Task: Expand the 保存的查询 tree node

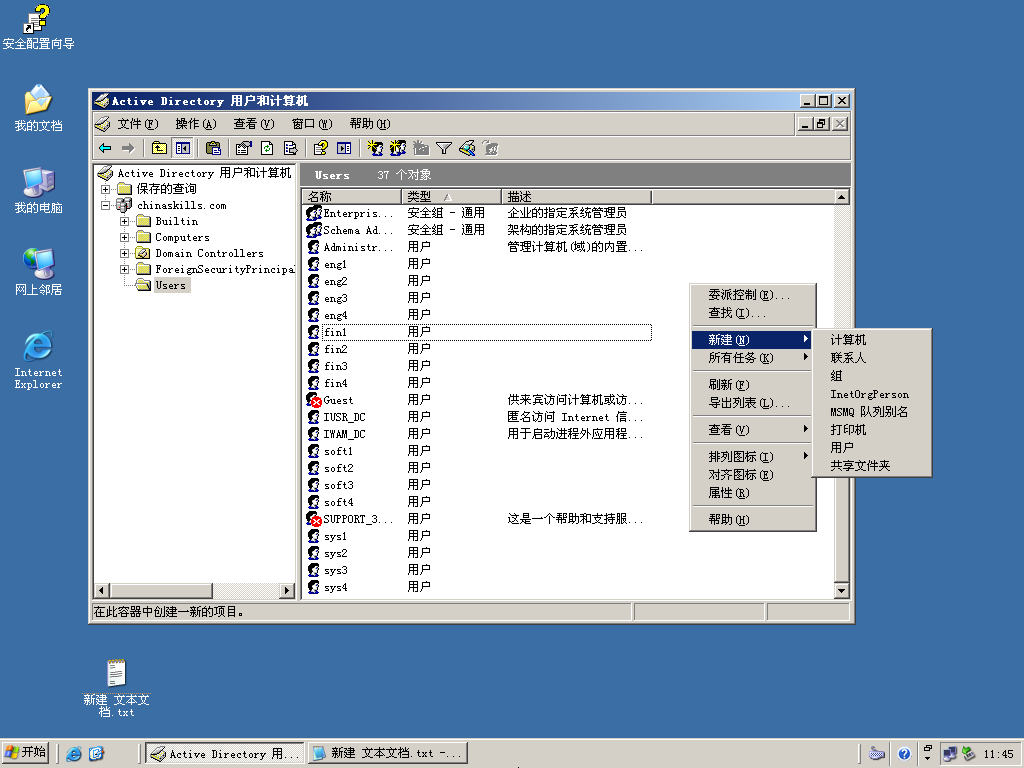Action: point(105,189)
